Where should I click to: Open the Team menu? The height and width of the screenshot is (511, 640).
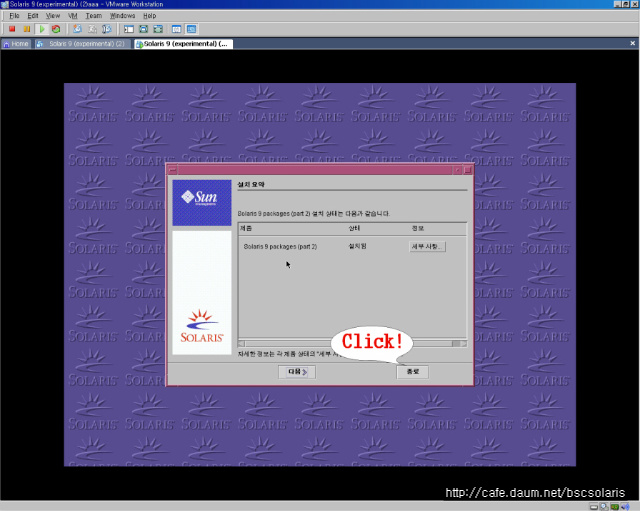pos(93,16)
